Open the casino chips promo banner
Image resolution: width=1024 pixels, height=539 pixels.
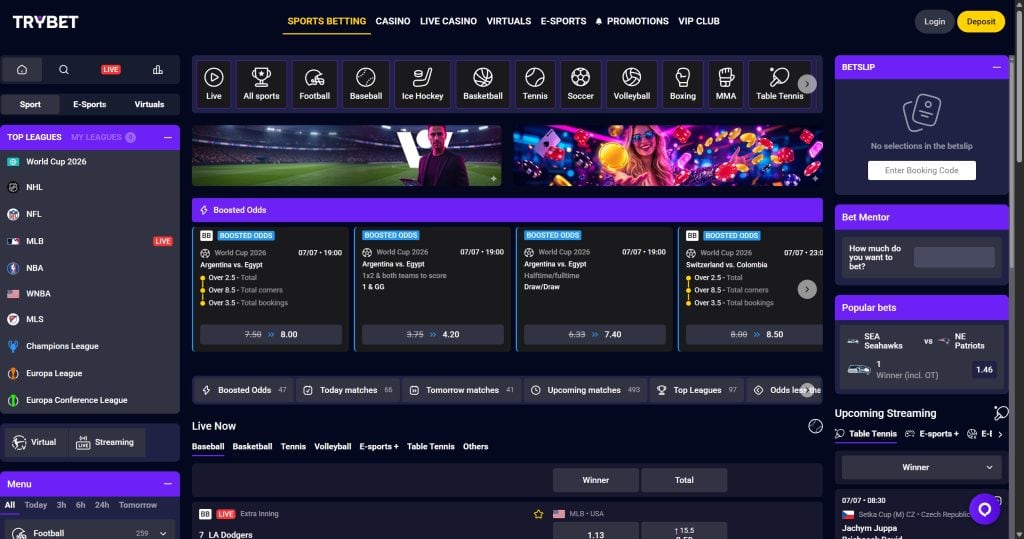667,155
